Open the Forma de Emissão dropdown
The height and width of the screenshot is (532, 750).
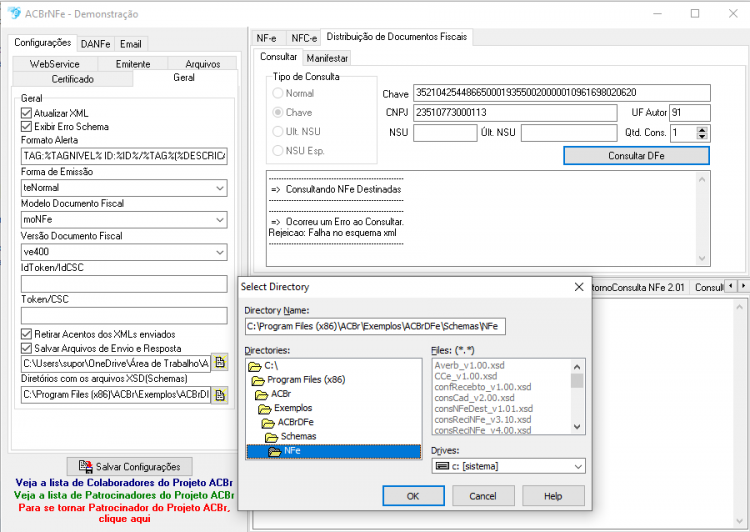tap(220, 188)
